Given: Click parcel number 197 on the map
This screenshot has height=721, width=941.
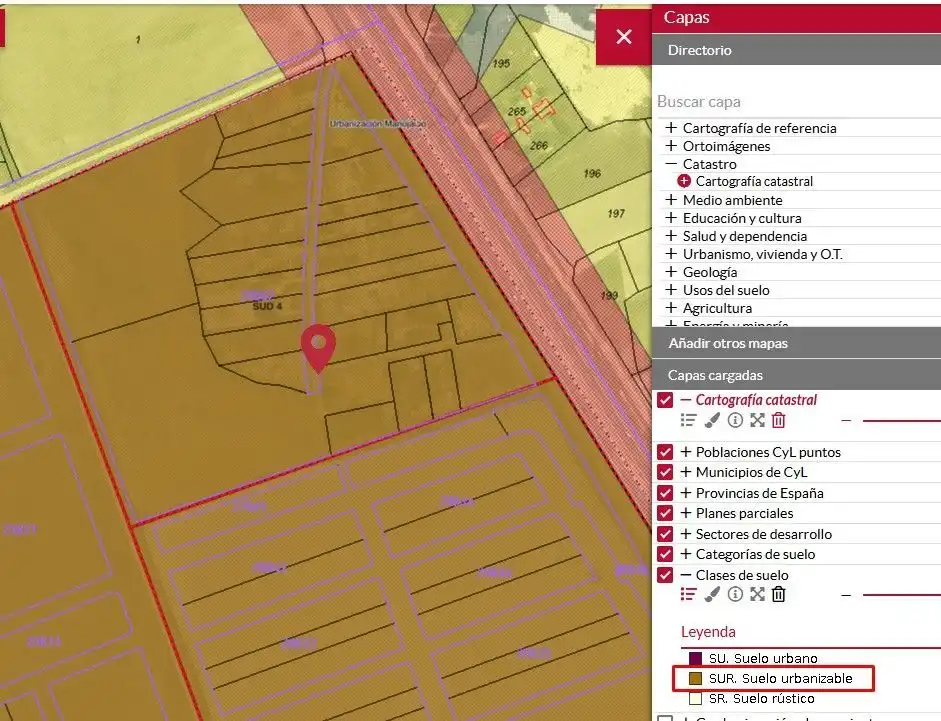Looking at the screenshot, I should [x=616, y=213].
